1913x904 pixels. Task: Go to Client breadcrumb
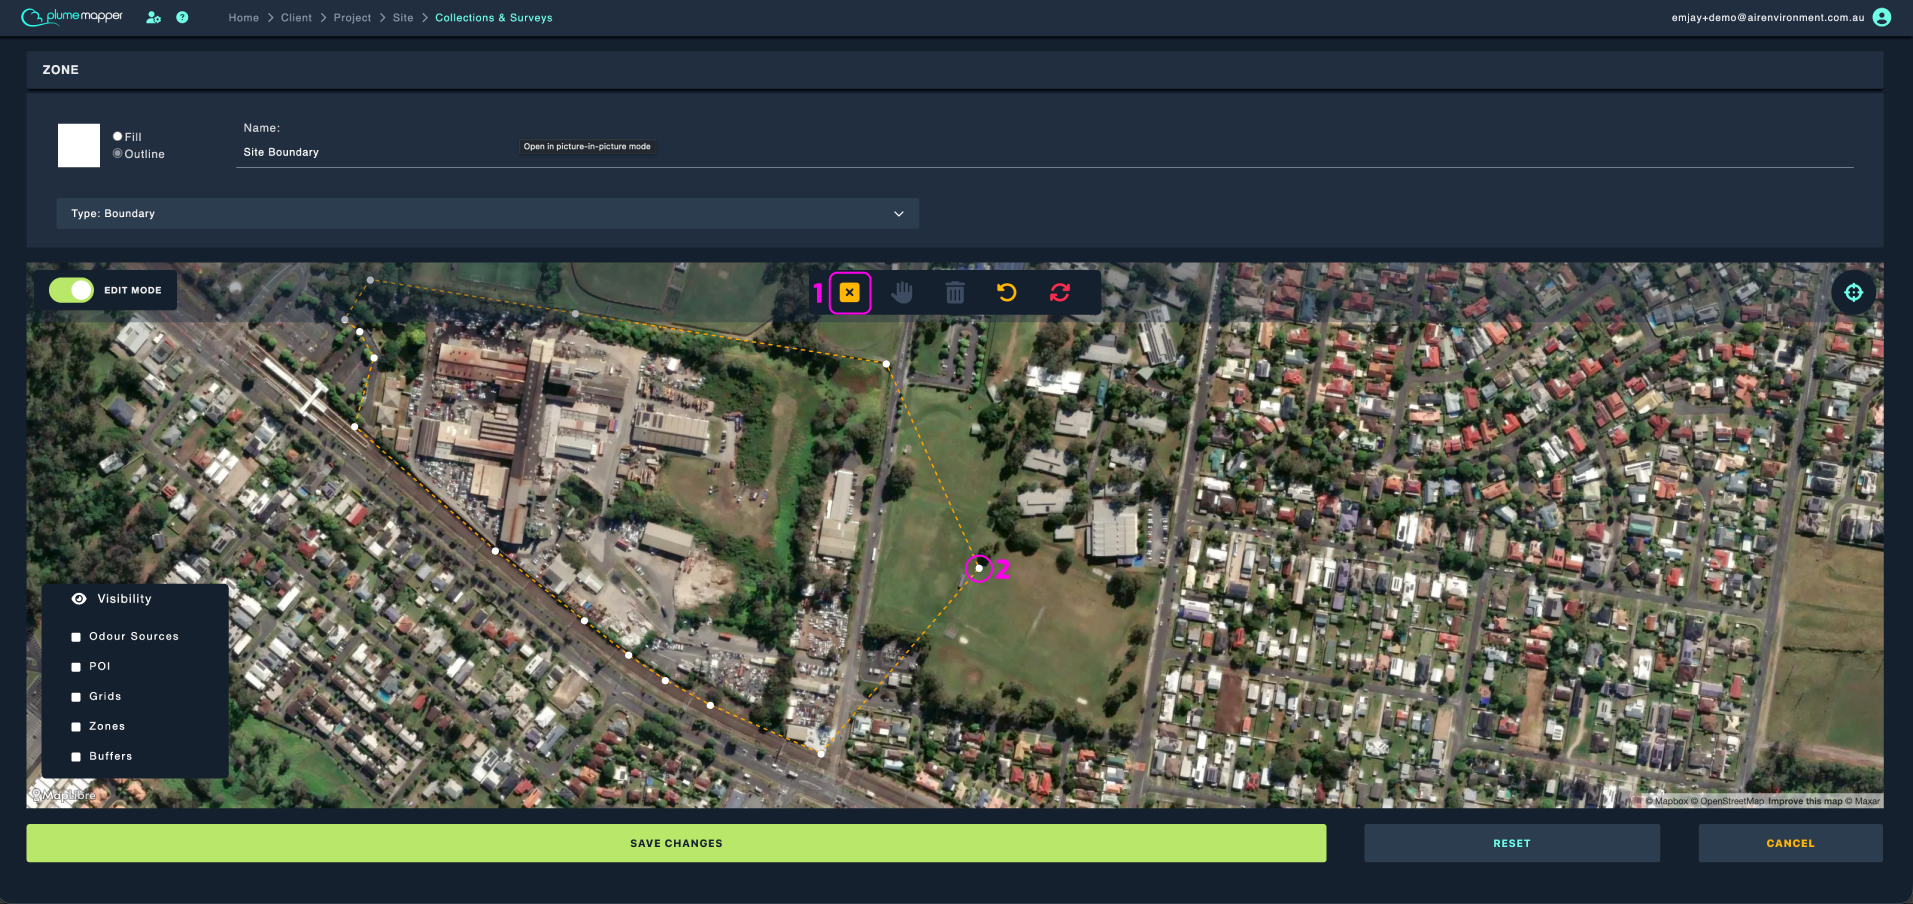(296, 18)
